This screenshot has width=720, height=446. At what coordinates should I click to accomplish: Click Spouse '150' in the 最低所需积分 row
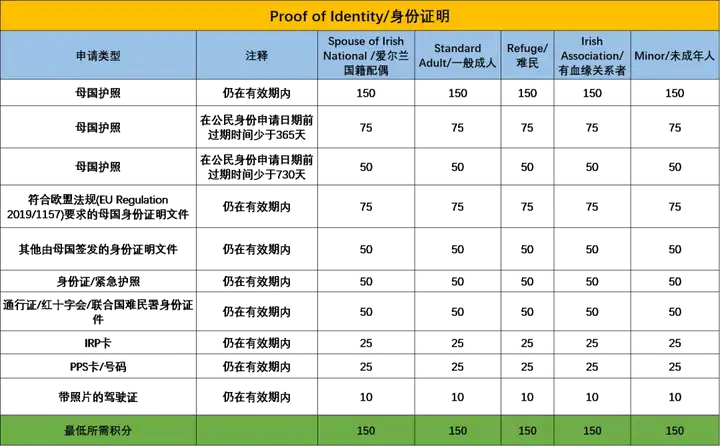[x=366, y=430]
